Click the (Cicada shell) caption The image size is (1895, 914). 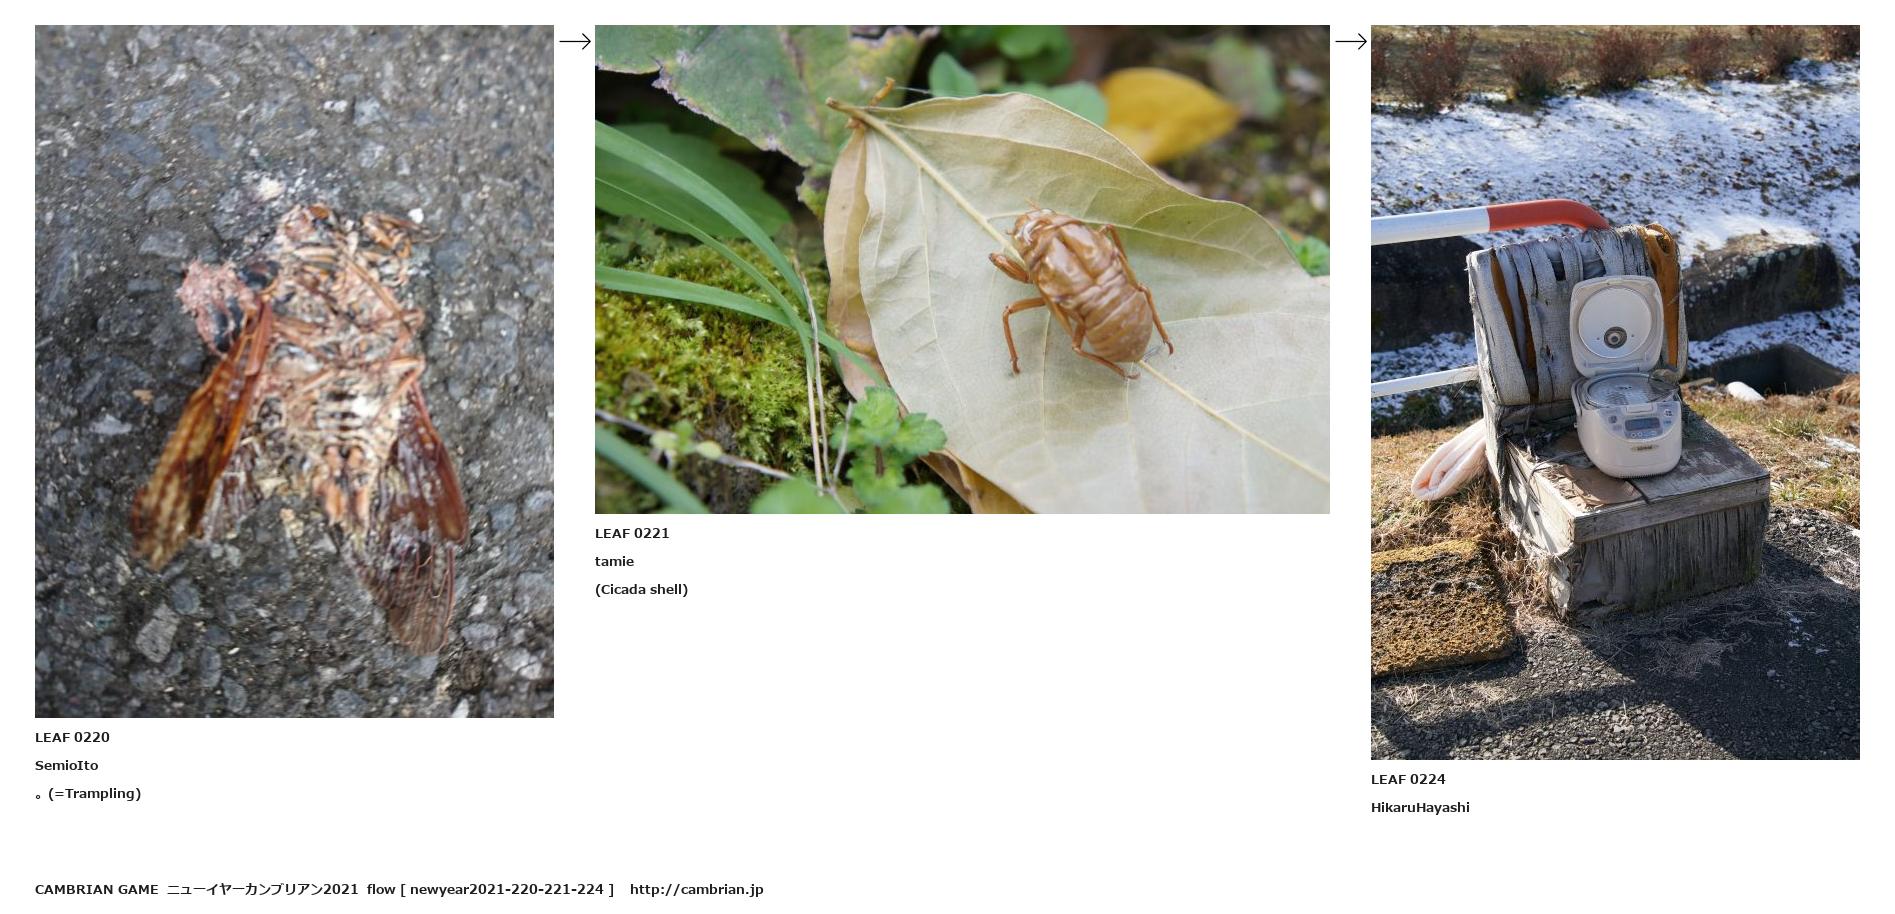pos(641,589)
